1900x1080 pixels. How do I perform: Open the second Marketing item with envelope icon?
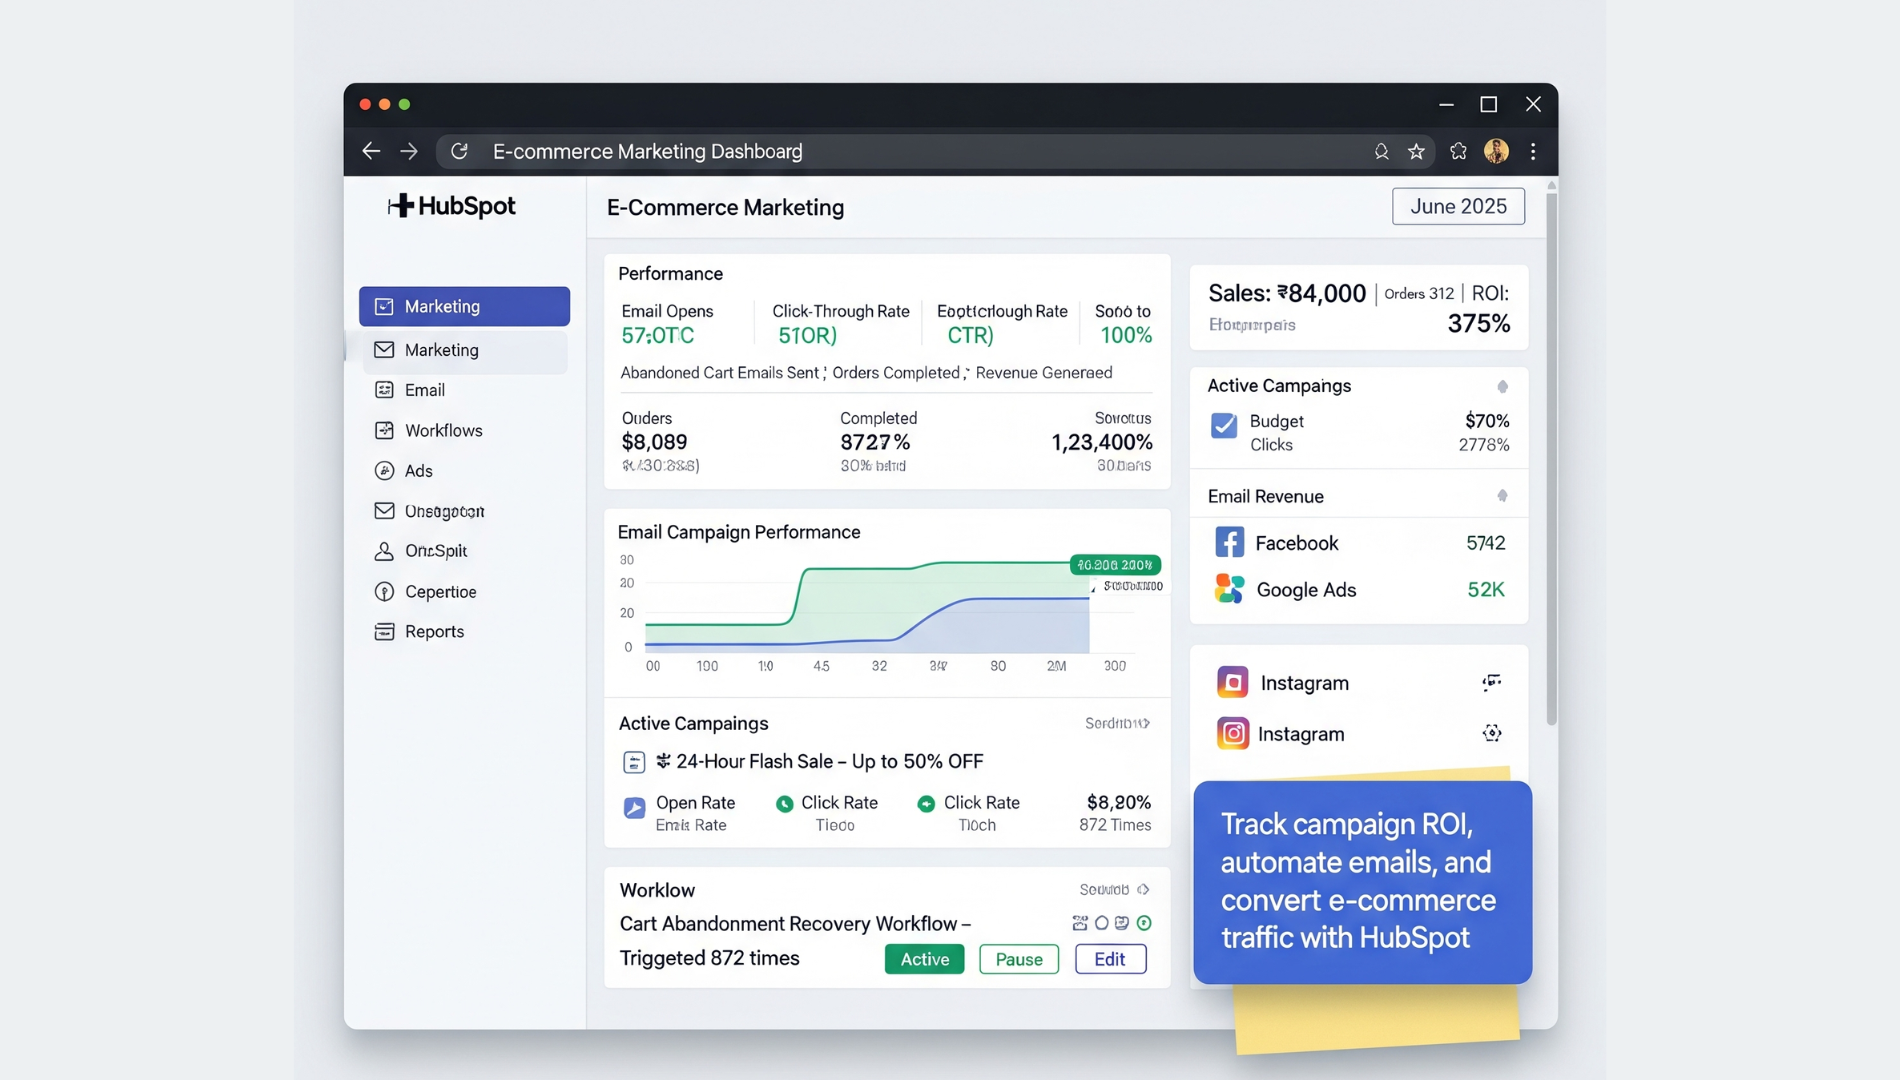464,350
